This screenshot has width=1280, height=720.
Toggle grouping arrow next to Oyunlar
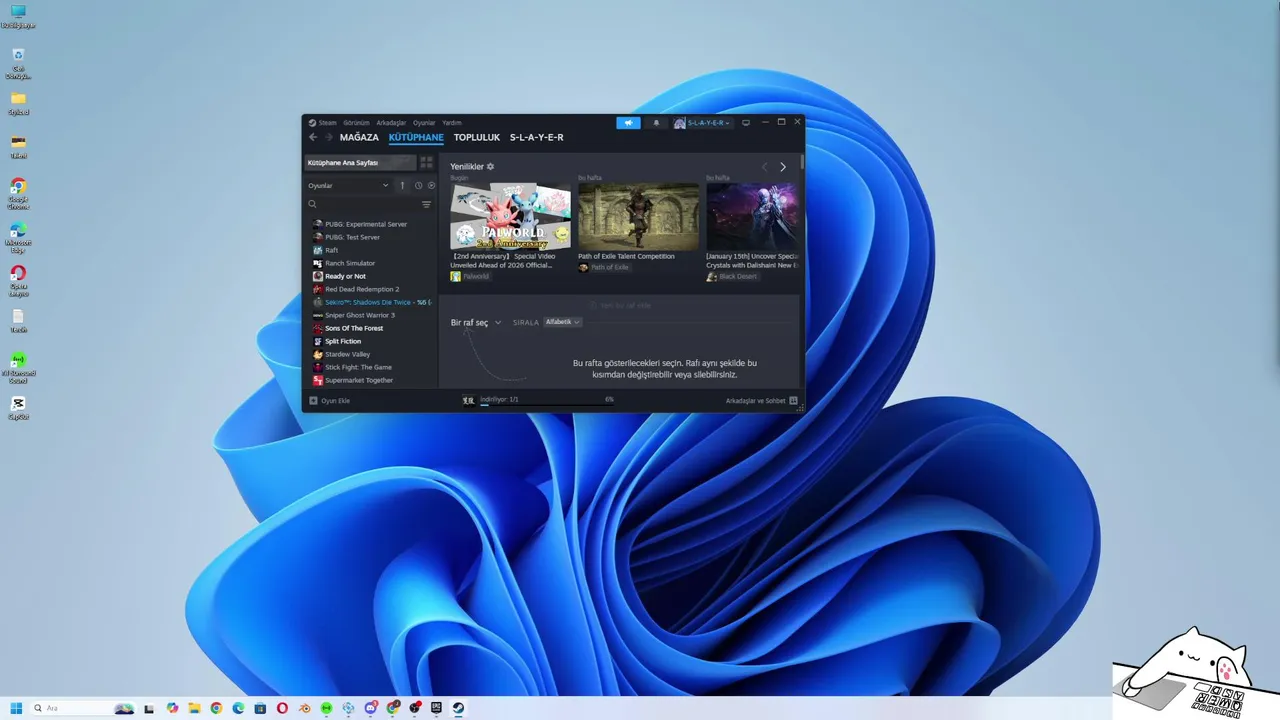coord(403,185)
